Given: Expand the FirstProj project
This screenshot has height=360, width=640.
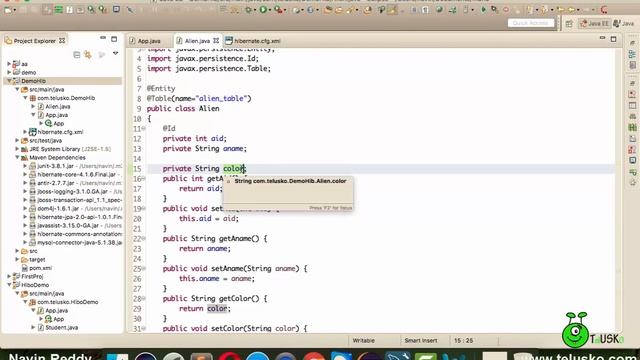Looking at the screenshot, I should pos(9,276).
